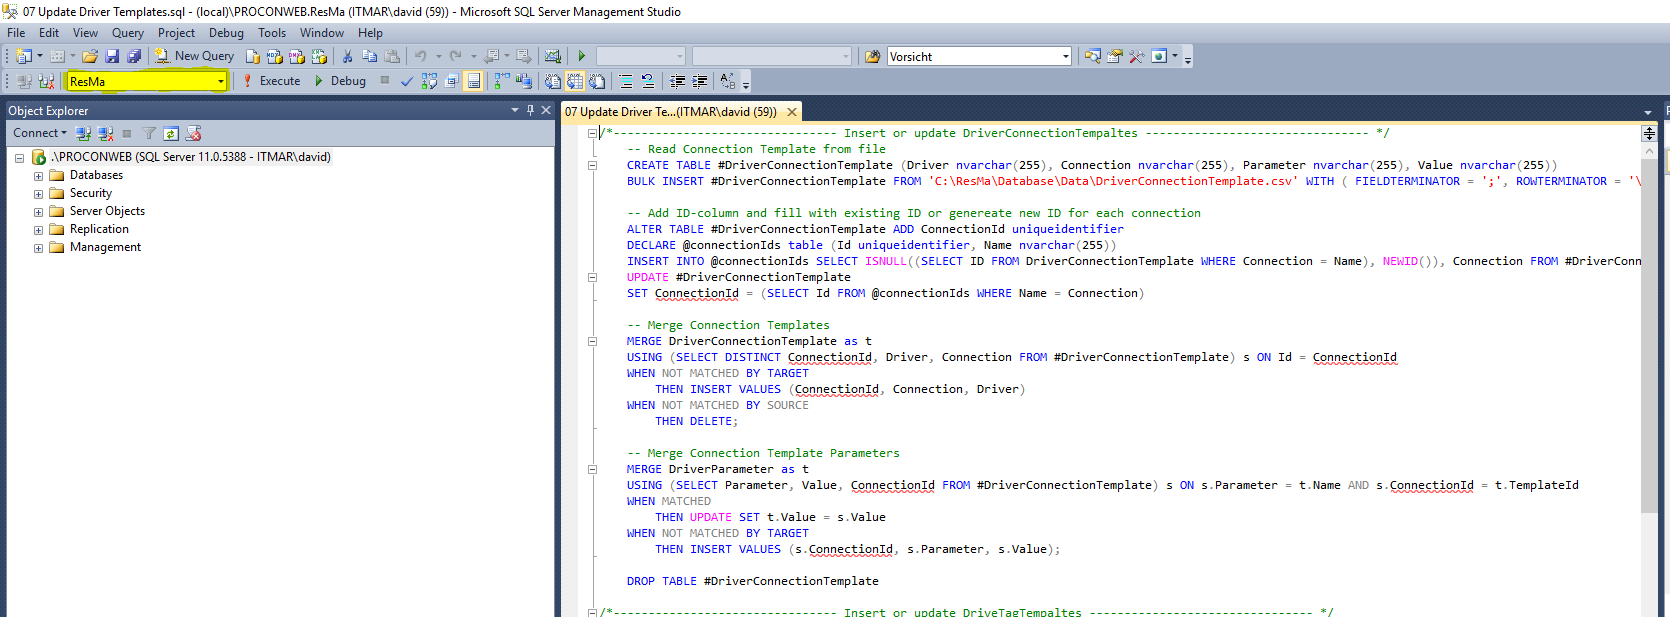Click the Cut scissors icon
The image size is (1670, 617).
pos(347,57)
